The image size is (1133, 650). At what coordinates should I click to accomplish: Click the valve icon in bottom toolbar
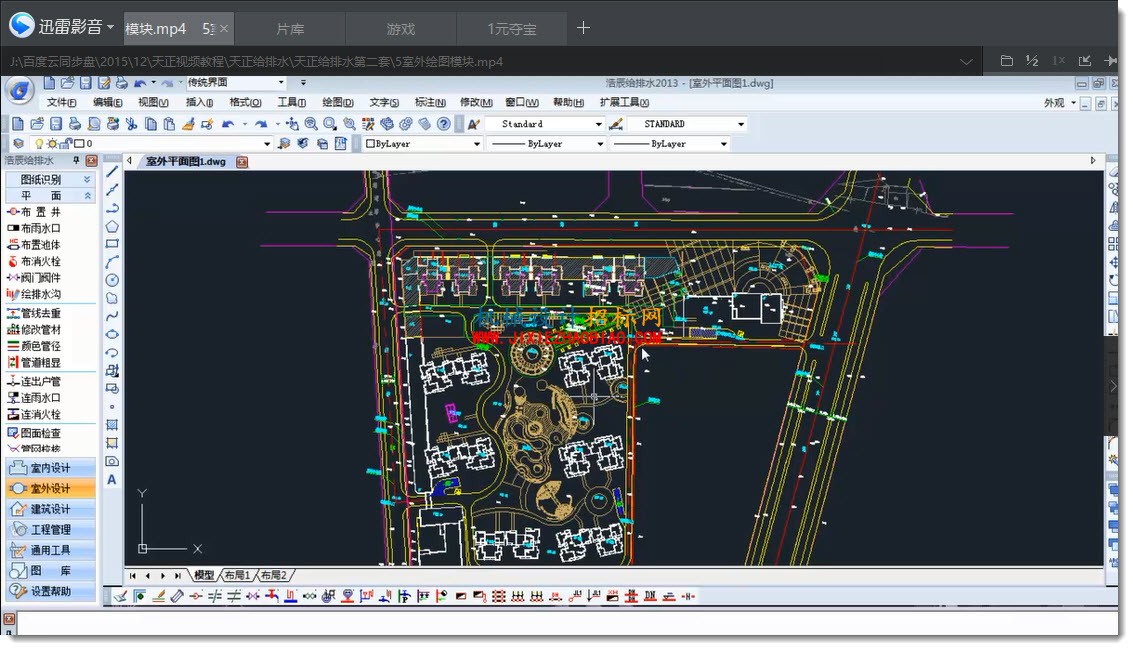coord(253,597)
